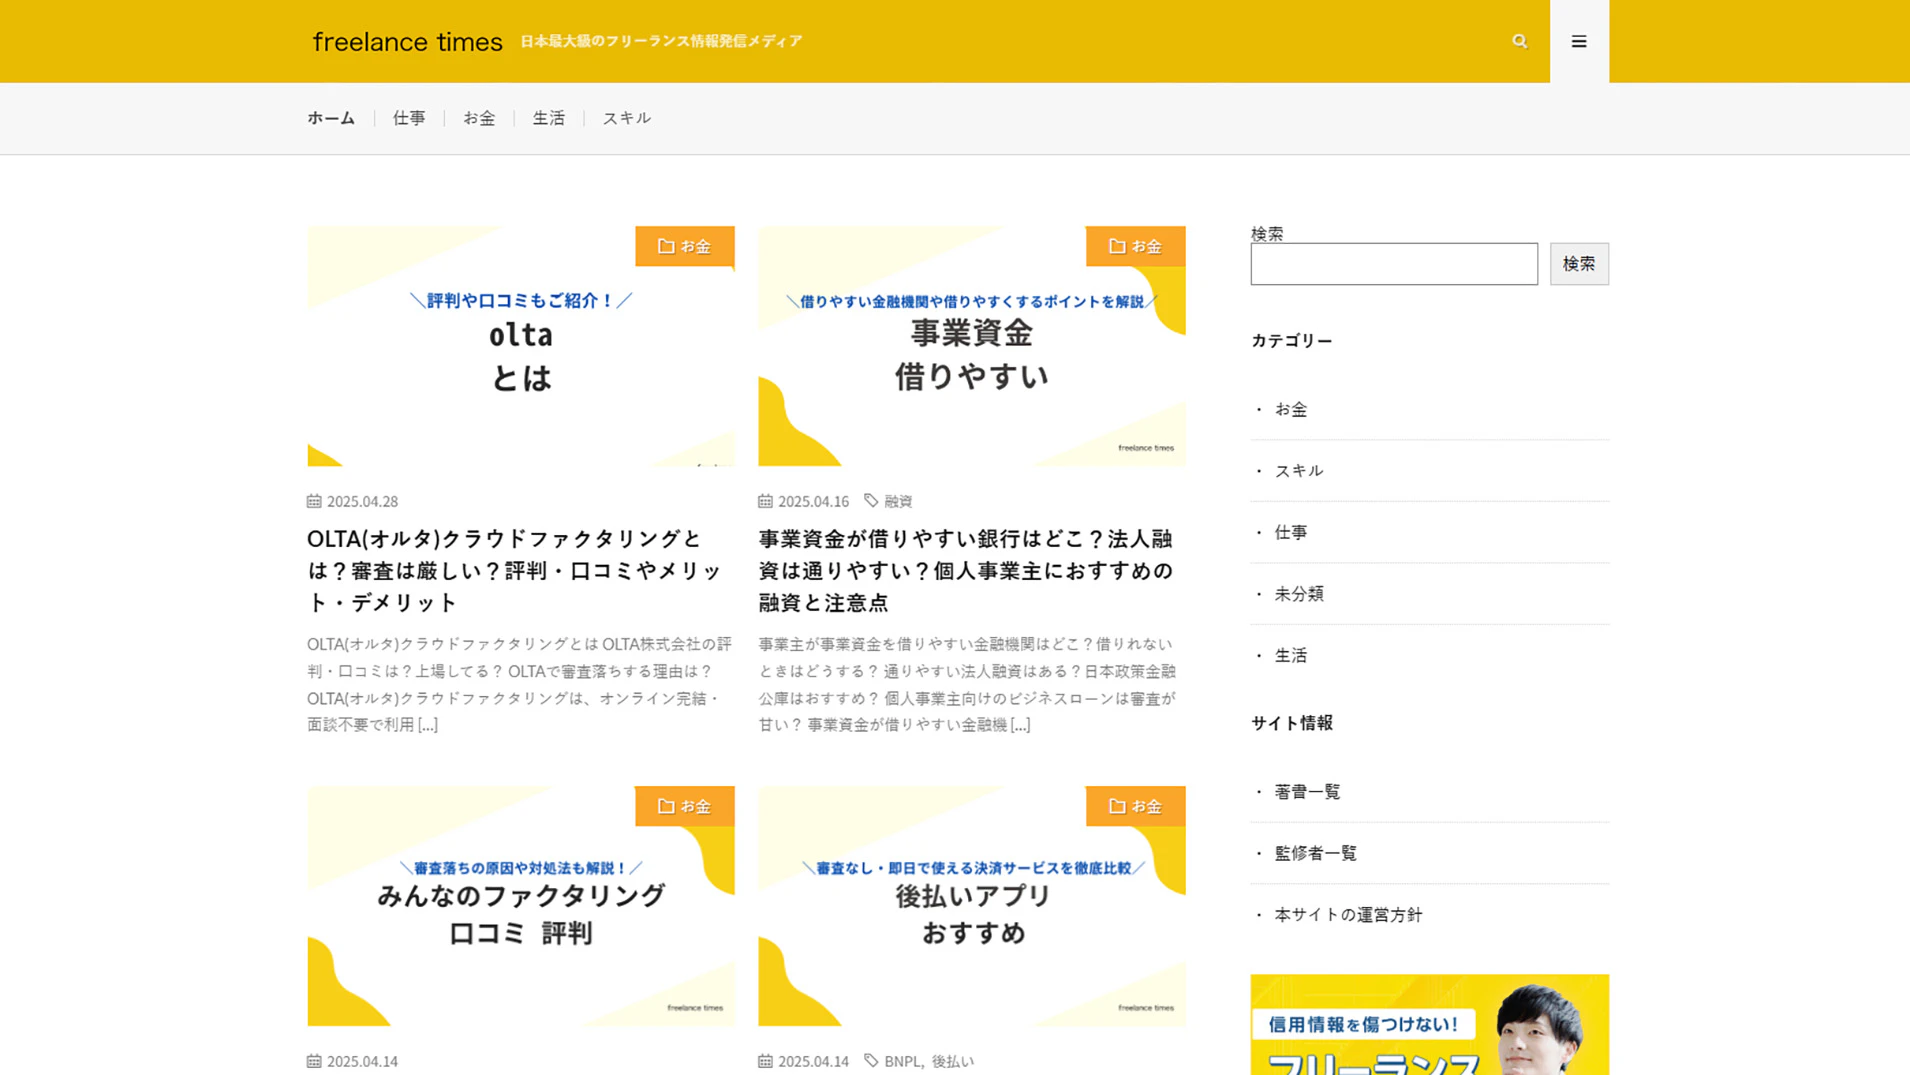The image size is (1910, 1075).
Task: Click tag icon beside BNPL
Action: pyautogui.click(x=871, y=1060)
